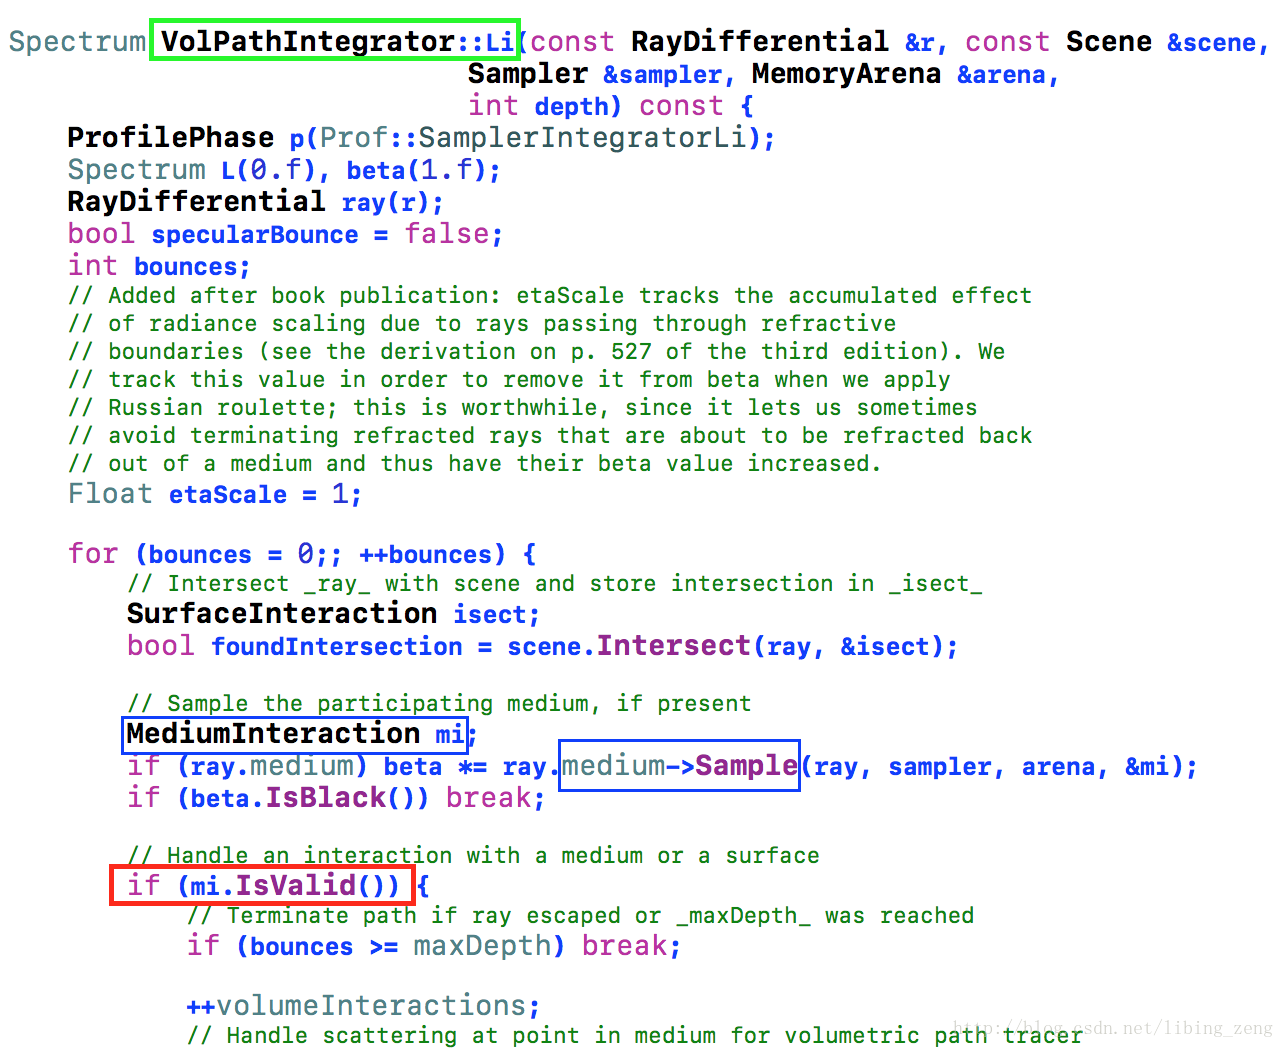Click the ray.medium condition
Screen dimensions: 1284x1048
tap(271, 766)
